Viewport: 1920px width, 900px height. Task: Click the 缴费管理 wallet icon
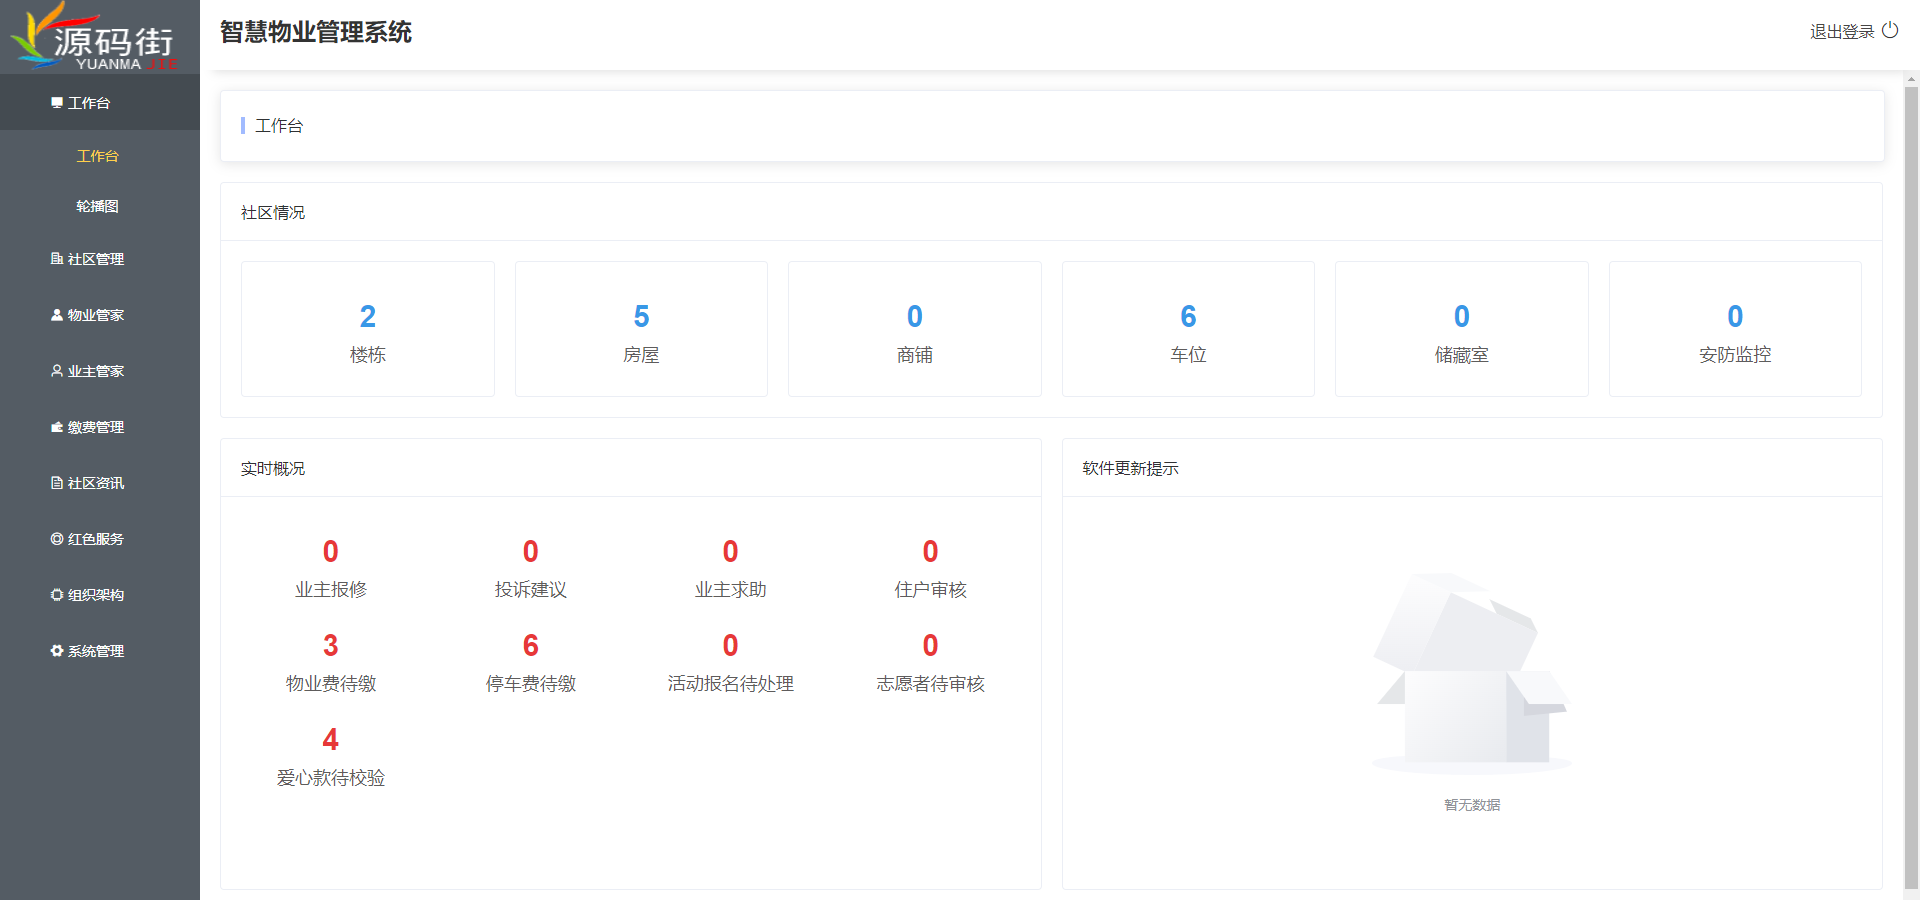pyautogui.click(x=57, y=427)
